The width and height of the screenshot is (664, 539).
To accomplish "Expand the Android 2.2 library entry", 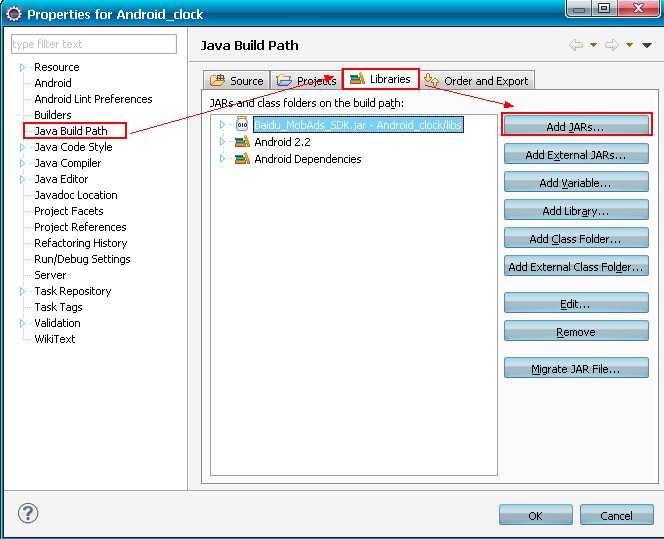I will [x=222, y=141].
